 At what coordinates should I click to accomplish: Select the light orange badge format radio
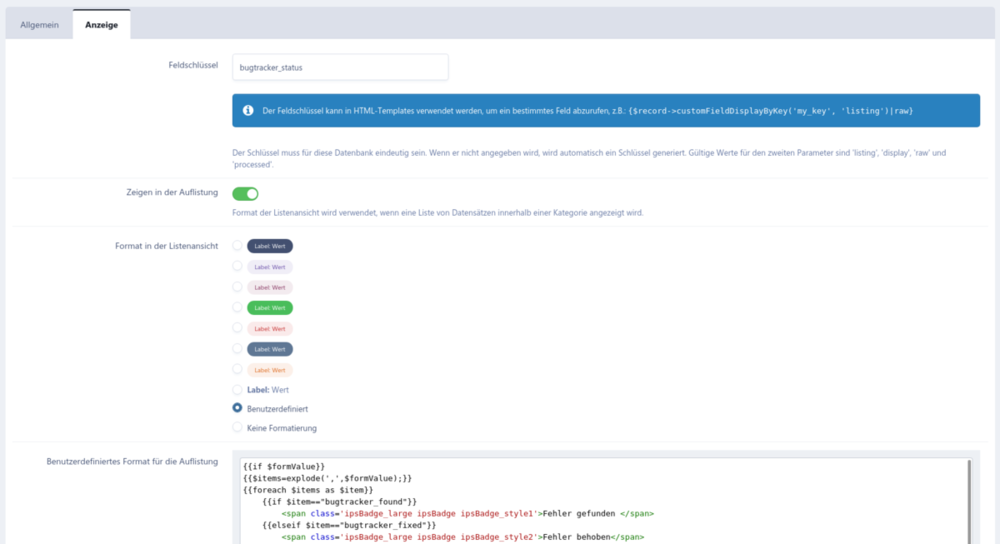pyautogui.click(x=237, y=369)
